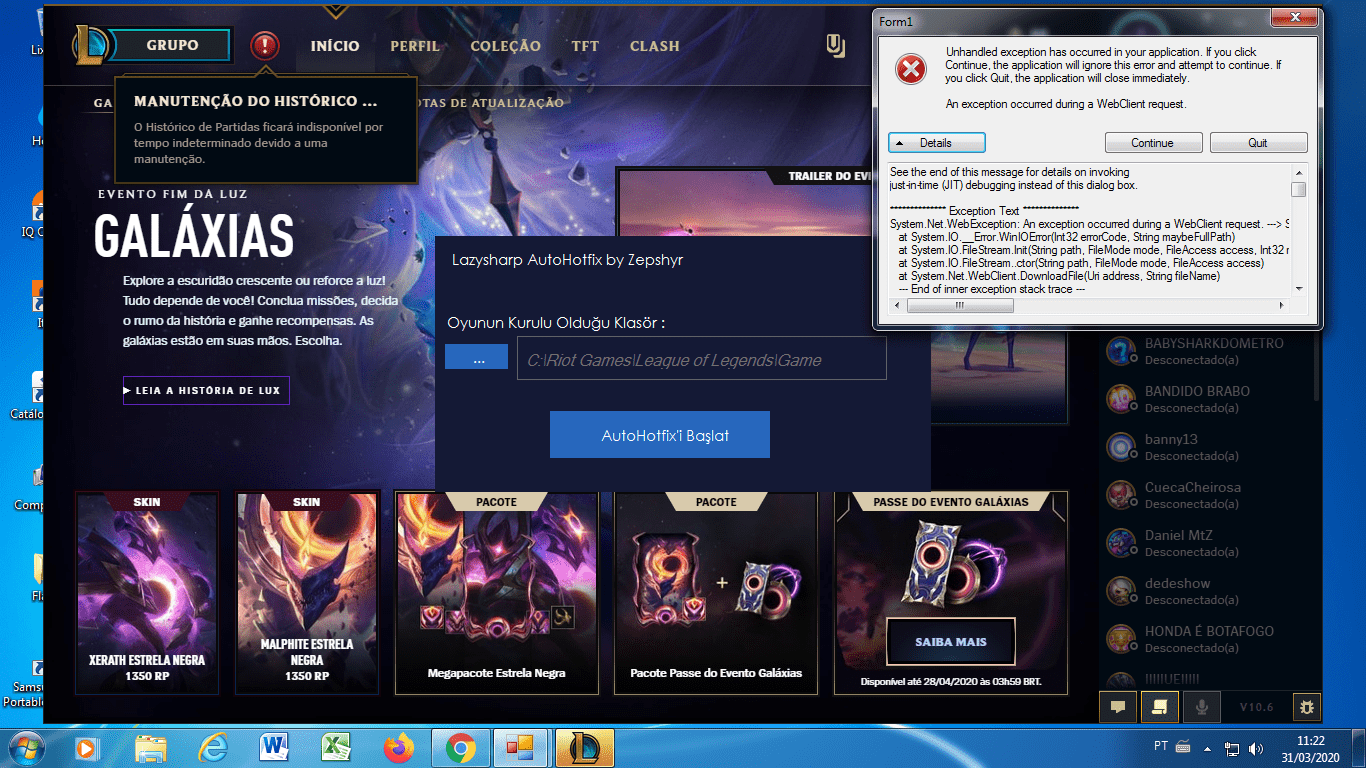Click the keyboard icon in the system tray
1366x768 pixels.
click(1183, 747)
